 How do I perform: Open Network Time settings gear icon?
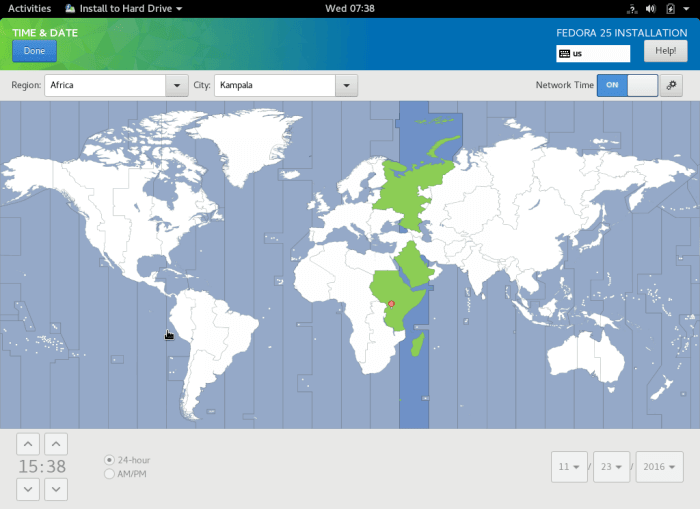pyautogui.click(x=672, y=85)
